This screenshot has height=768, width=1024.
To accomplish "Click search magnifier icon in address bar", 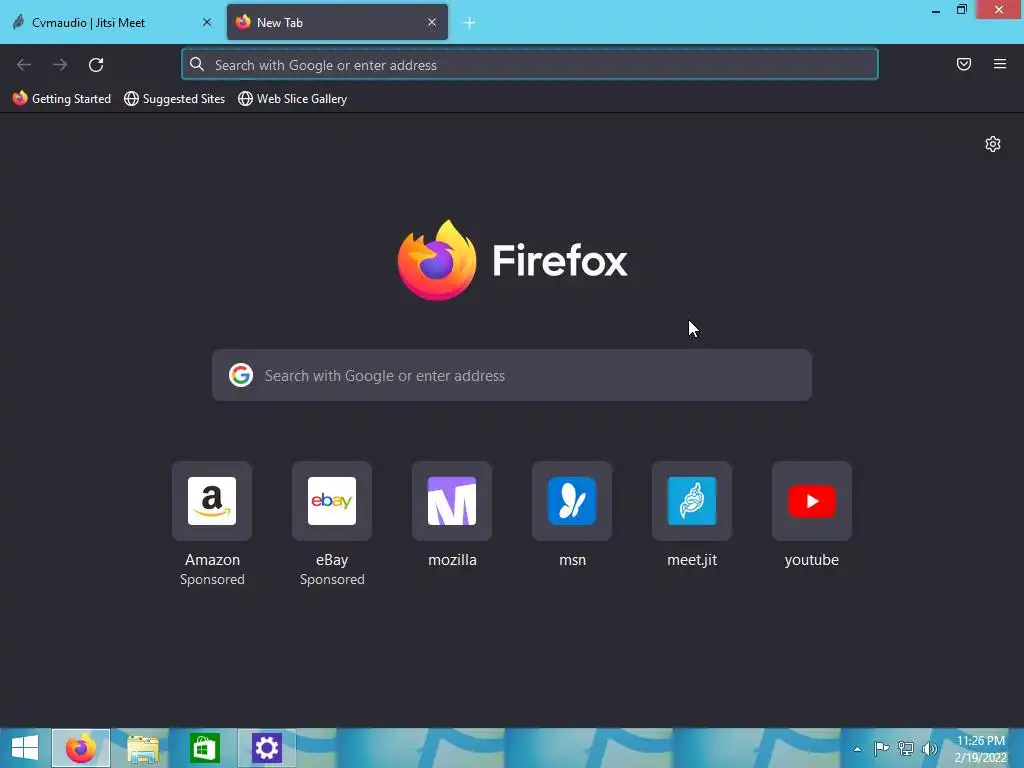I will point(197,64).
